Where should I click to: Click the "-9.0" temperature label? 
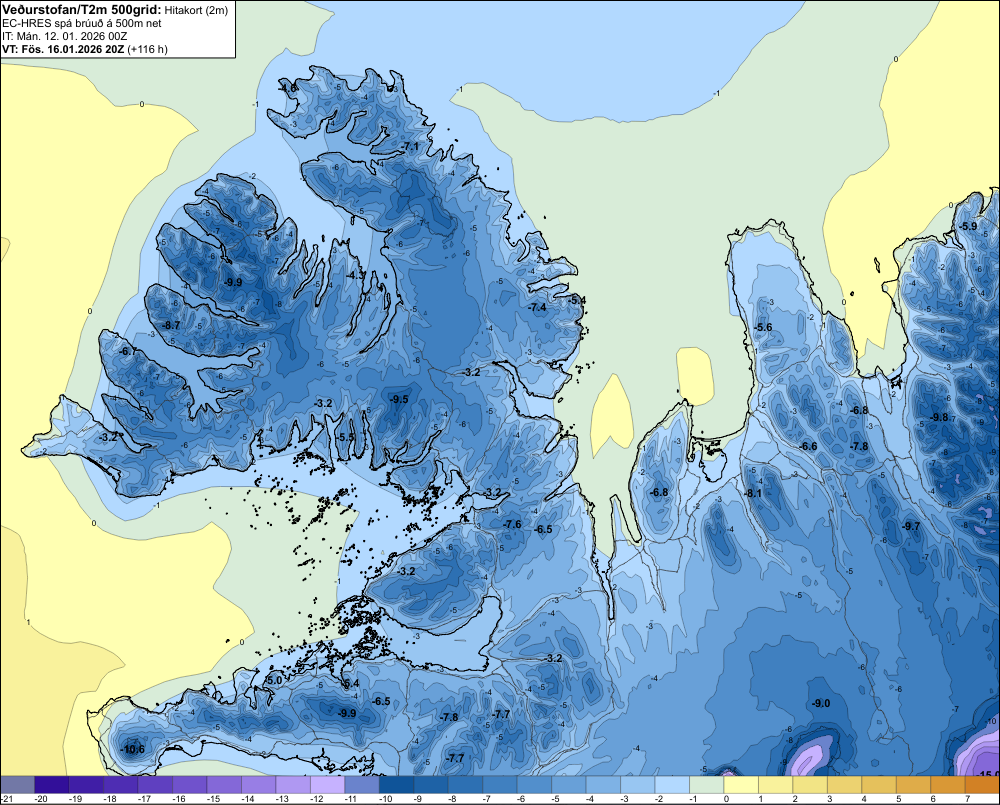(x=821, y=704)
